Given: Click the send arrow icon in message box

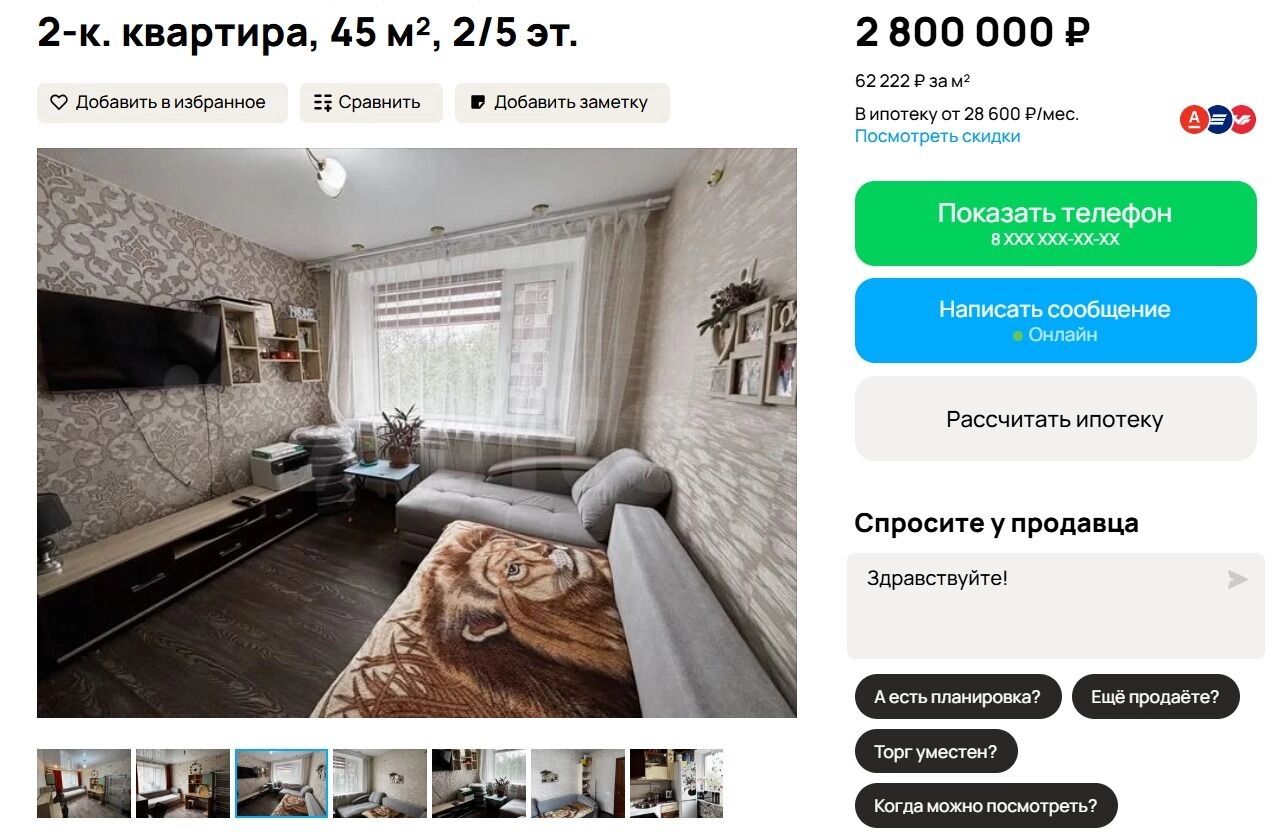Looking at the screenshot, I should pos(1237,579).
